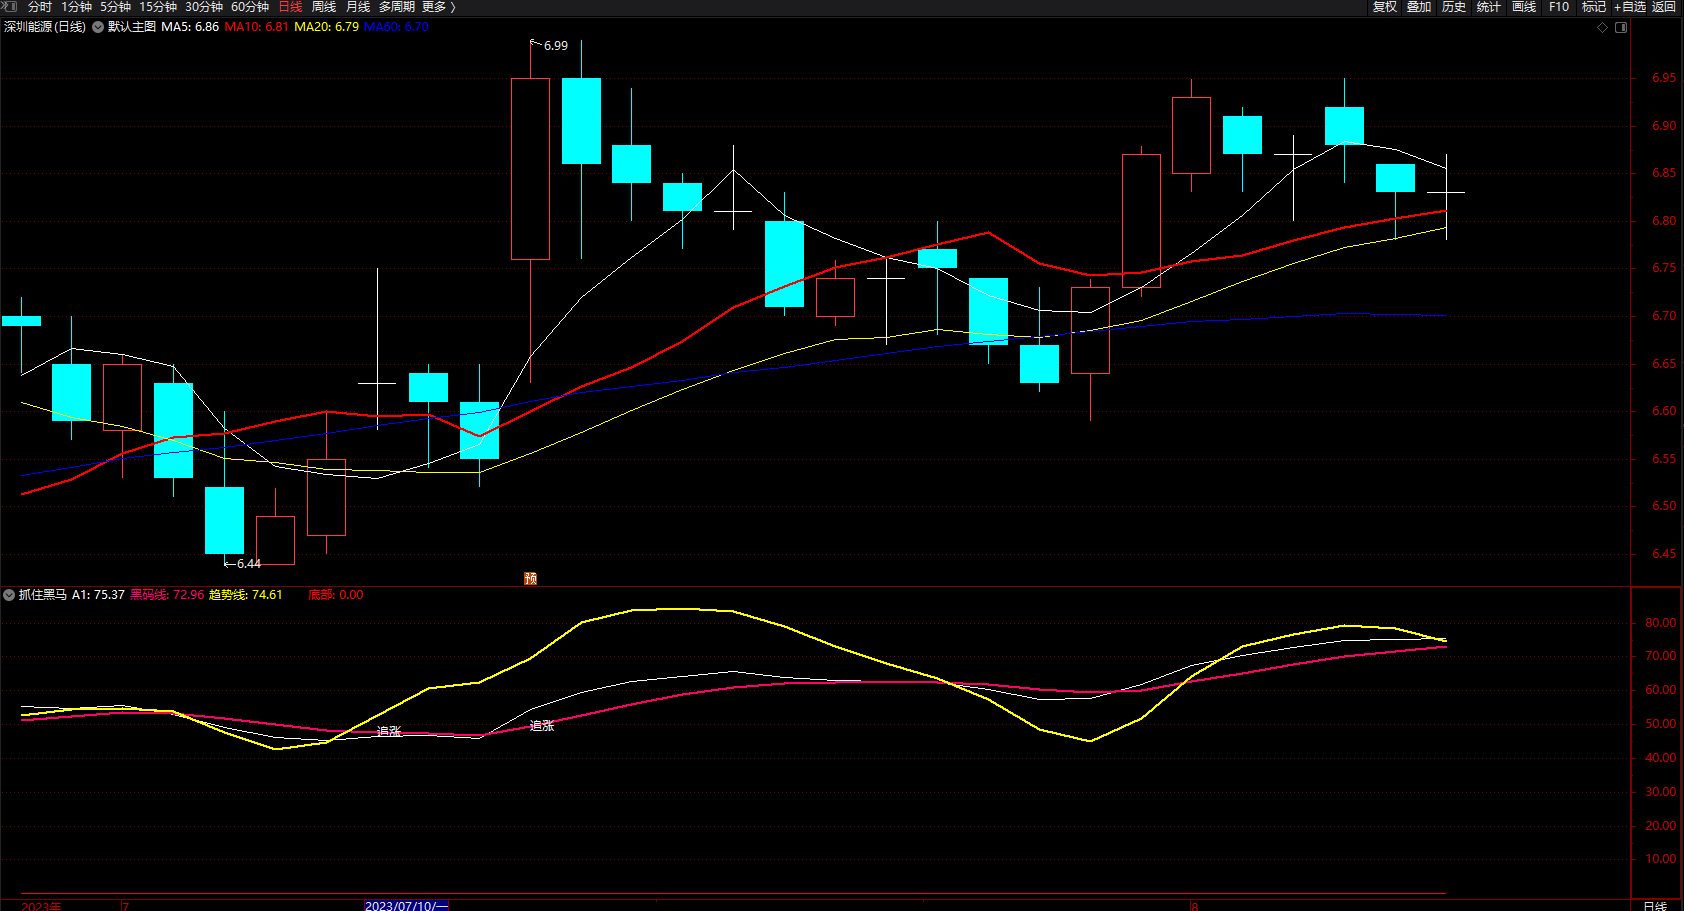Click the 复权 button
Screen dimensions: 1684x911
point(1385,7)
